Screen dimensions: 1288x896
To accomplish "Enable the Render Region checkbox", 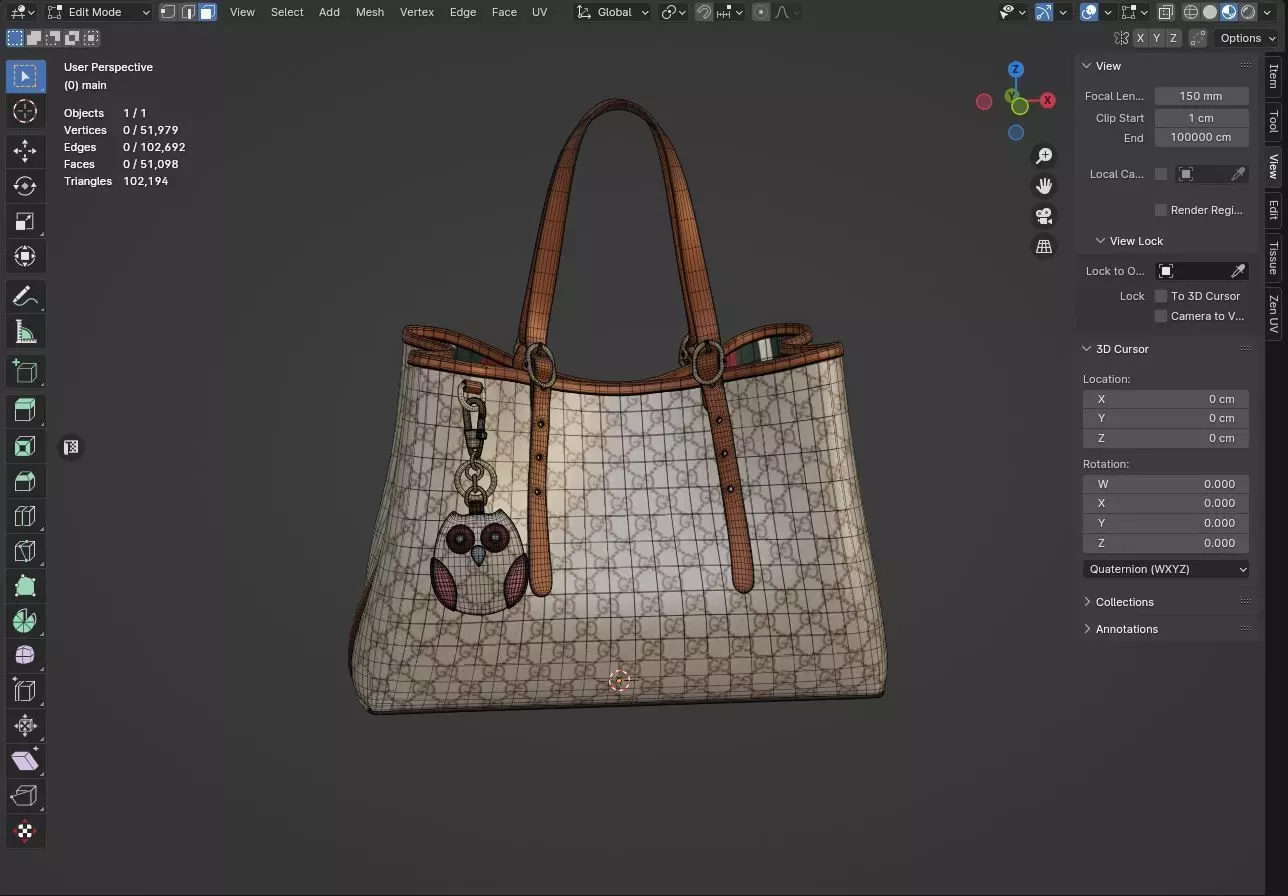I will pyautogui.click(x=1161, y=210).
